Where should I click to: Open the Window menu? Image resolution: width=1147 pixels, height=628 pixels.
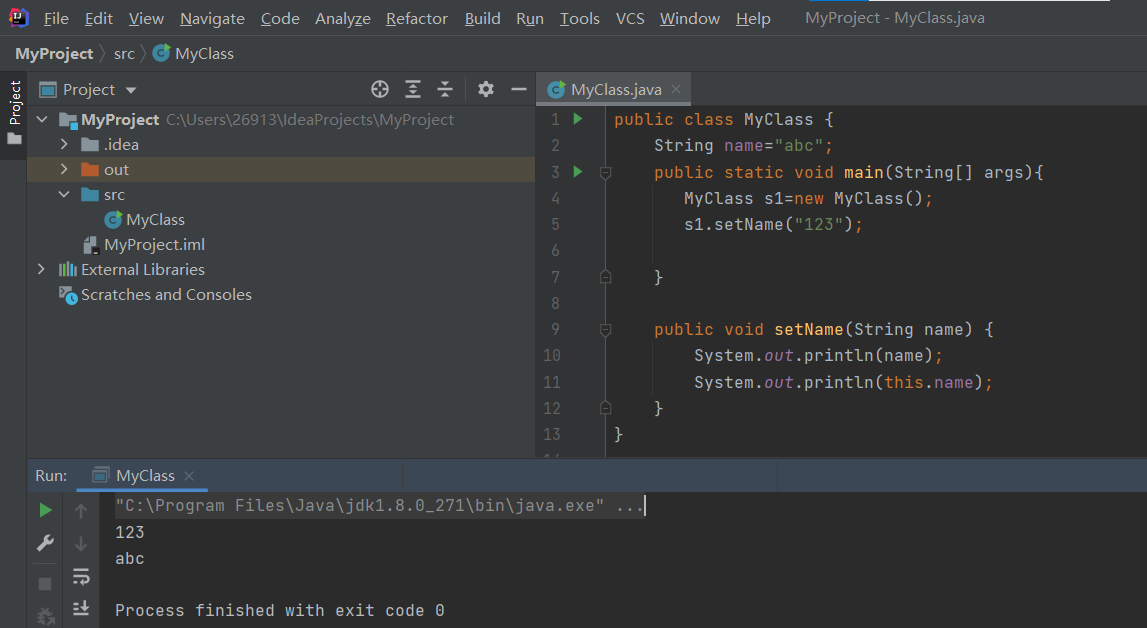690,19
